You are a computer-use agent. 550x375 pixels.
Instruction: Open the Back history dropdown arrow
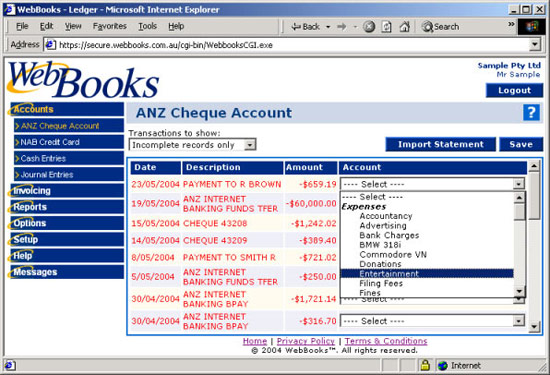(x=328, y=27)
